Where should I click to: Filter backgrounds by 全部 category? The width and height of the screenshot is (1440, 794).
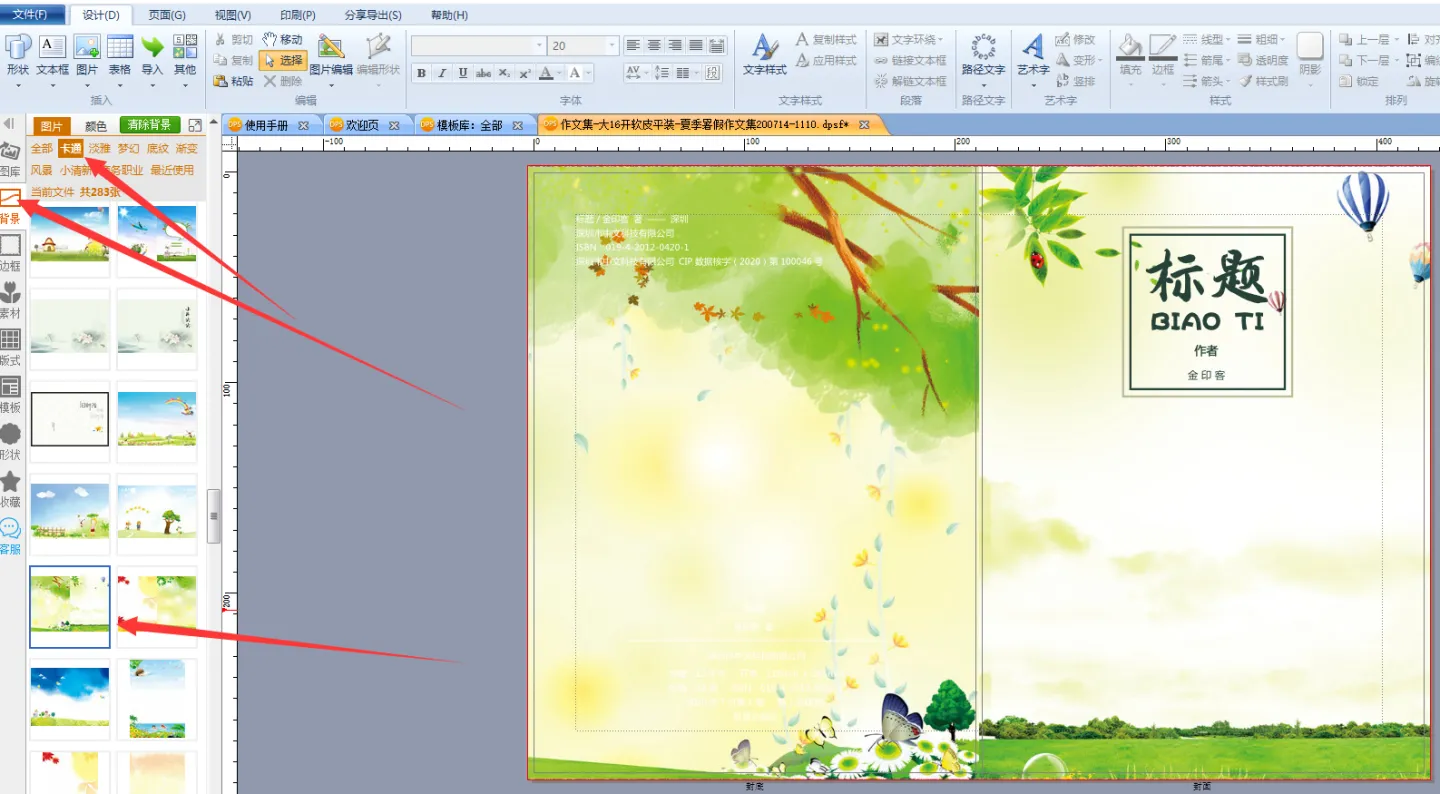[41, 148]
